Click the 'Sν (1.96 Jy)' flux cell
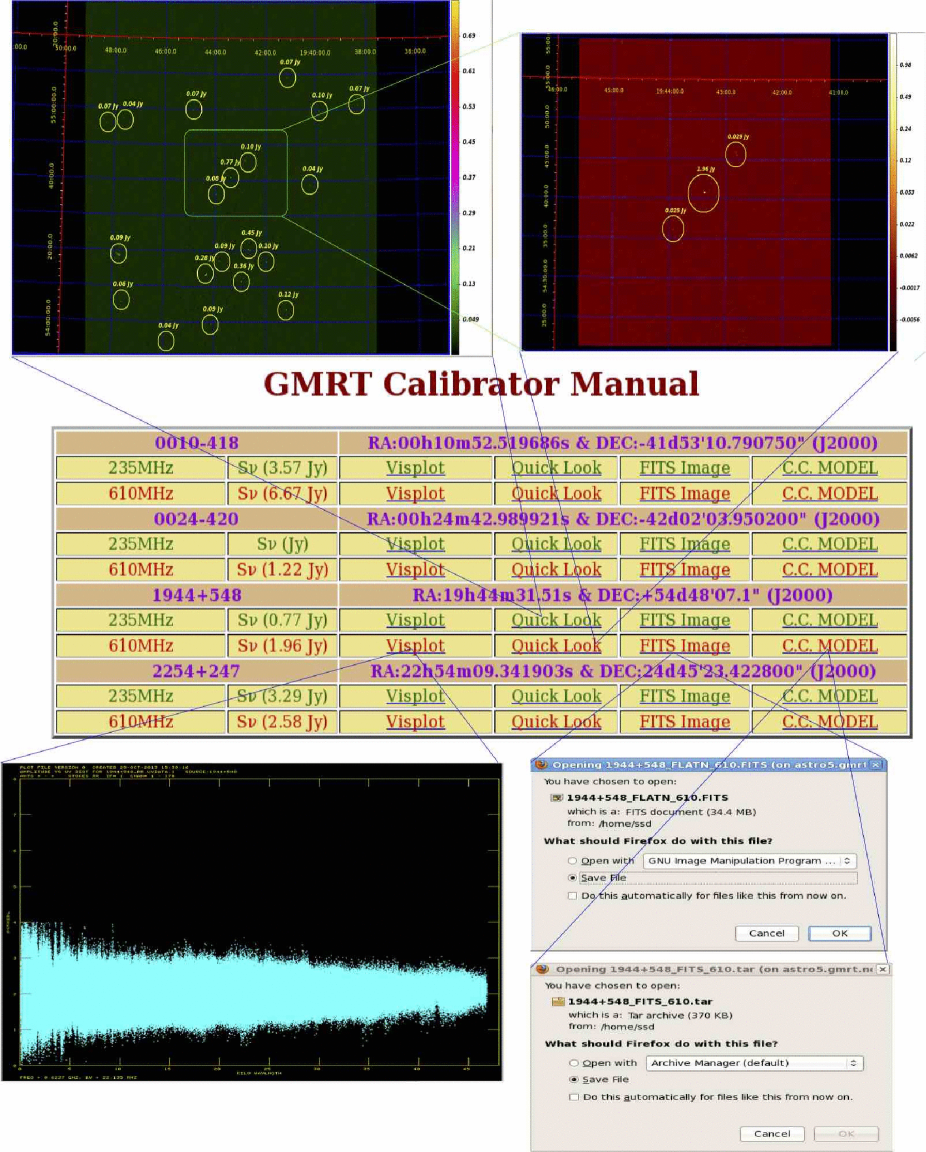Image resolution: width=926 pixels, height=1152 pixels. pyautogui.click(x=282, y=646)
